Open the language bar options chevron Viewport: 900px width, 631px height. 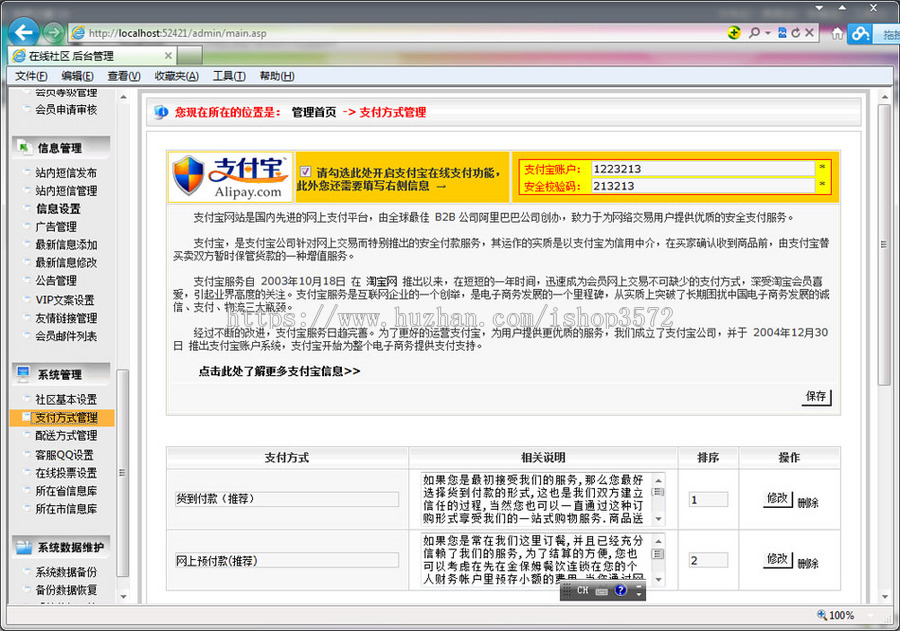tap(638, 594)
